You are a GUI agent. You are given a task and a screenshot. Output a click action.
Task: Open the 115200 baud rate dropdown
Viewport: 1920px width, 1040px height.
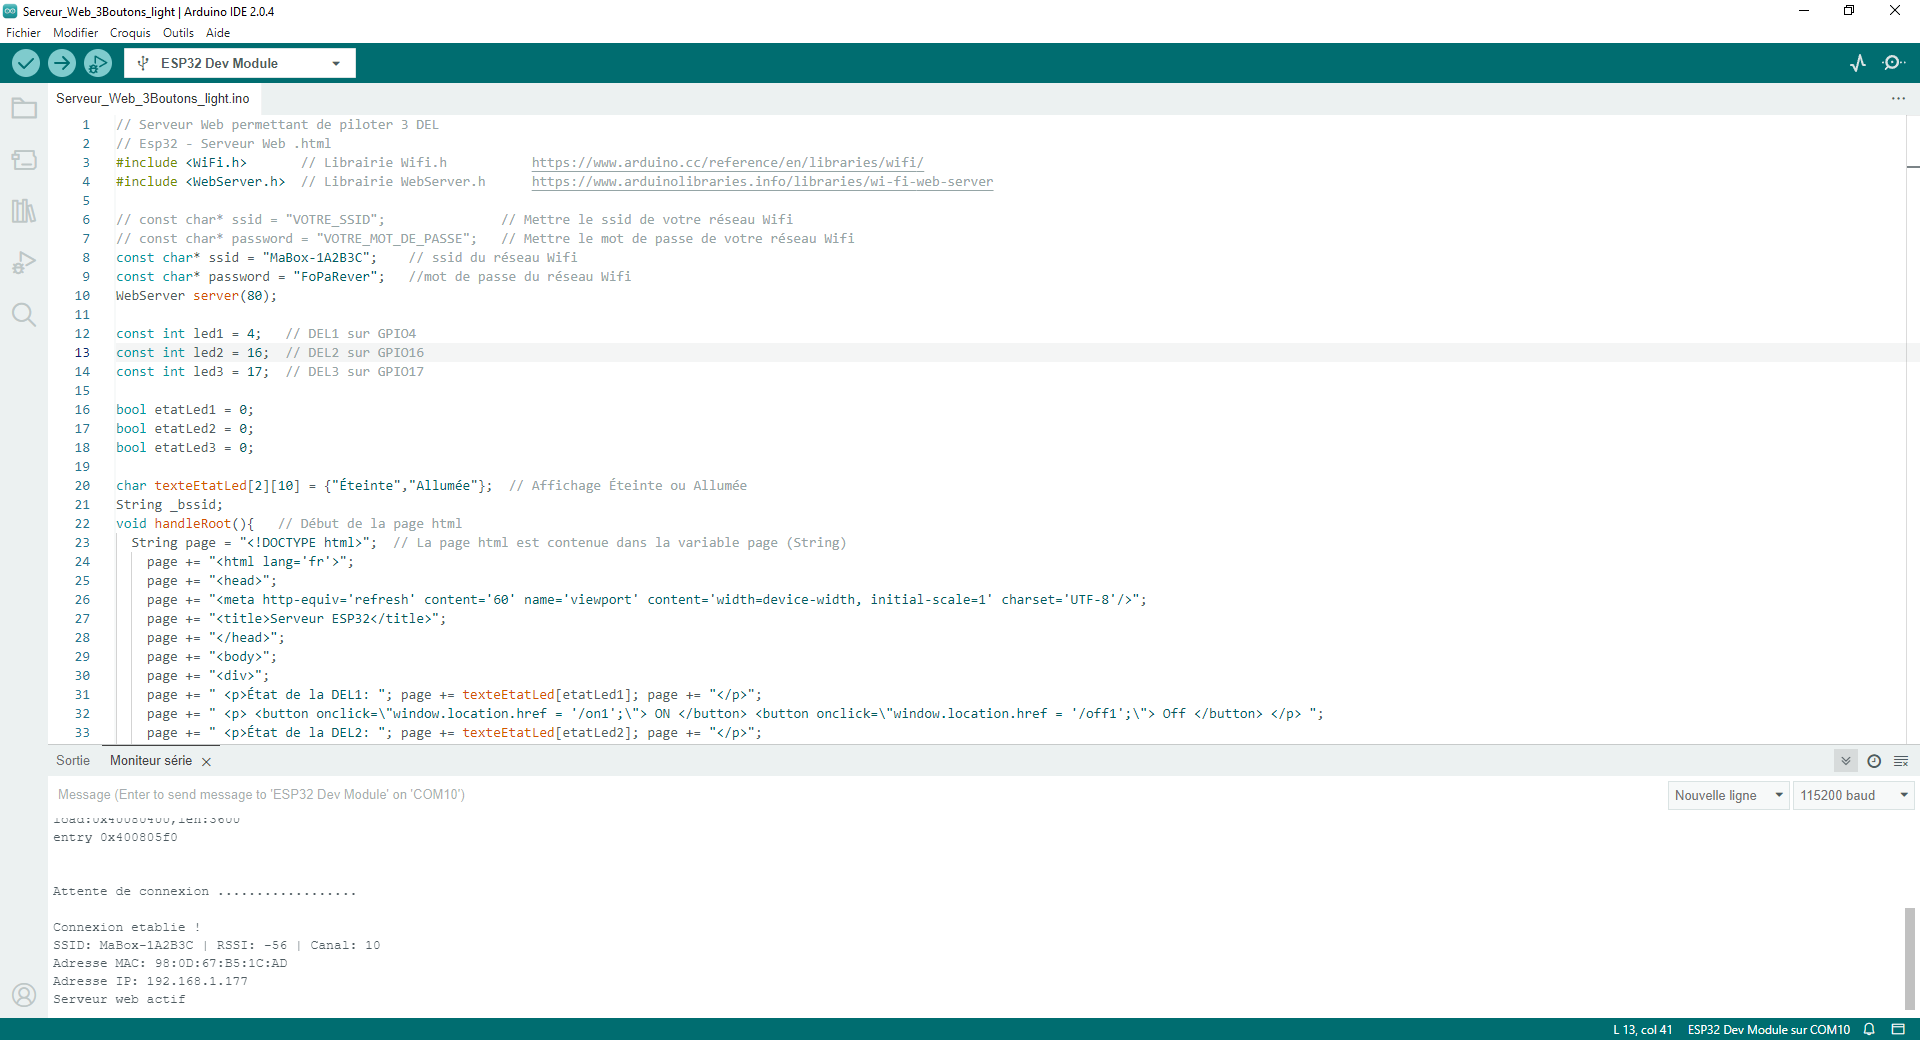coord(1853,795)
